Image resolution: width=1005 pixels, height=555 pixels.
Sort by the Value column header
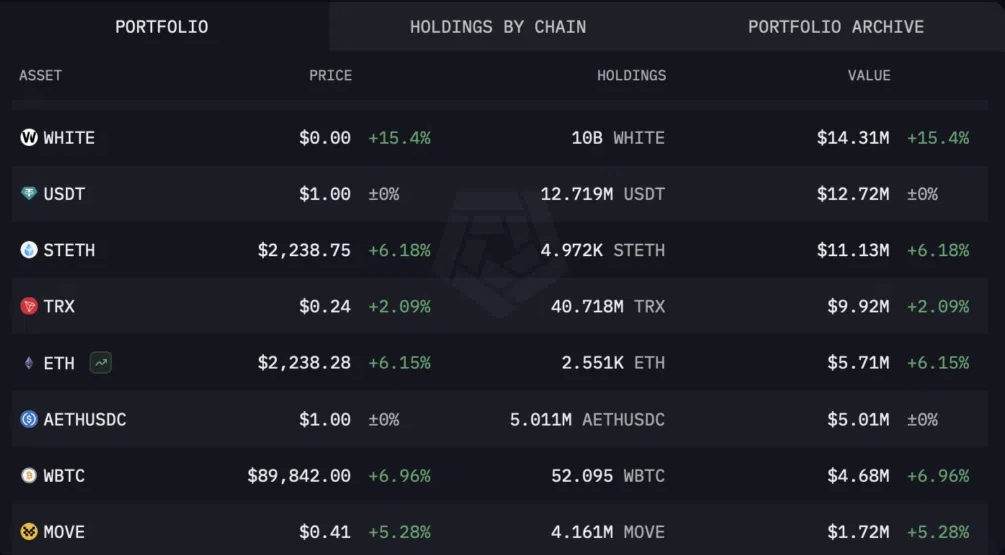pyautogui.click(x=869, y=75)
